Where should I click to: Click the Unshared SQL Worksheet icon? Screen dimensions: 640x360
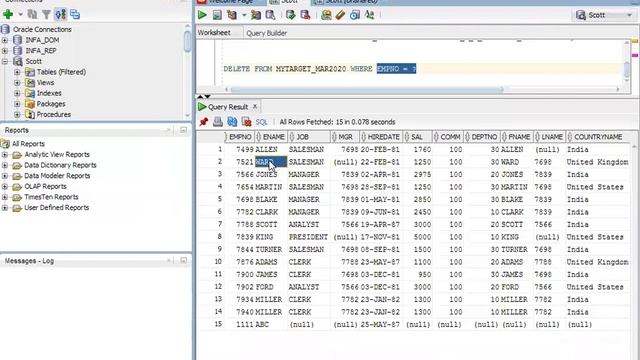326,15
